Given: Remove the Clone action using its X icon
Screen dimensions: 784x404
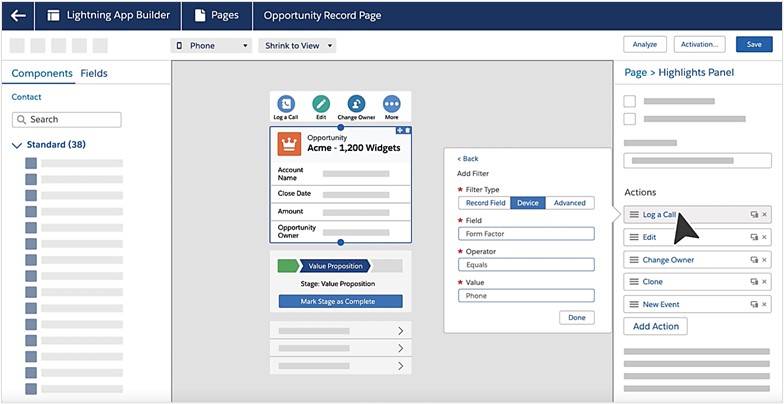Looking at the screenshot, I should (x=765, y=282).
